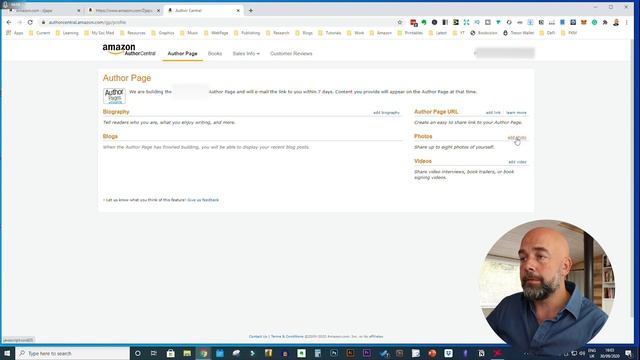640x360 pixels.
Task: Open the Research bookmarks folder
Action: pyautogui.click(x=278, y=33)
